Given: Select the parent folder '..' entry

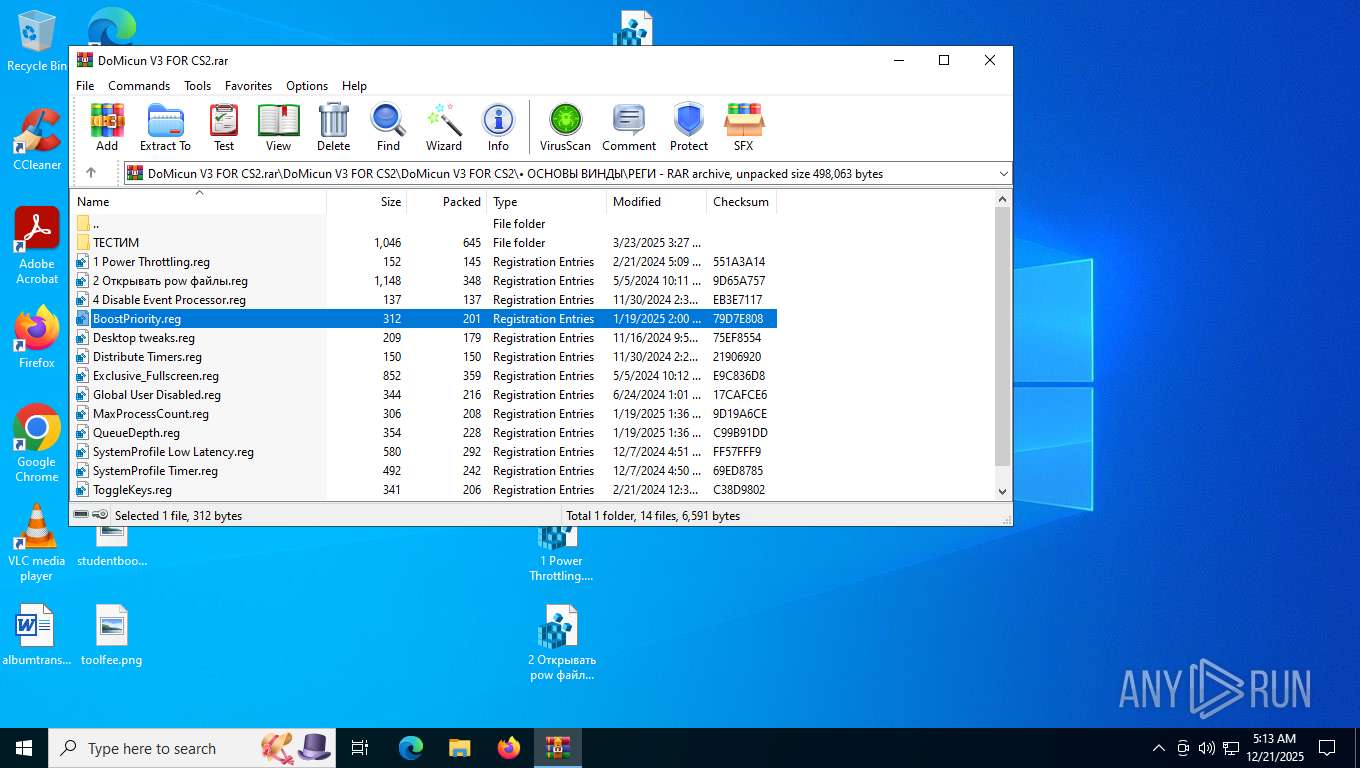Looking at the screenshot, I should 424,224.
